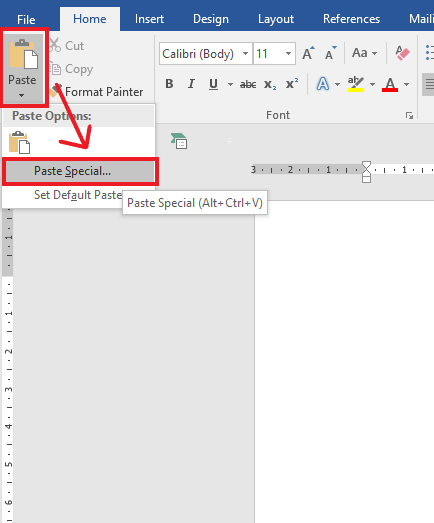Click the Copy button
The image size is (434, 523).
pyautogui.click(x=71, y=69)
